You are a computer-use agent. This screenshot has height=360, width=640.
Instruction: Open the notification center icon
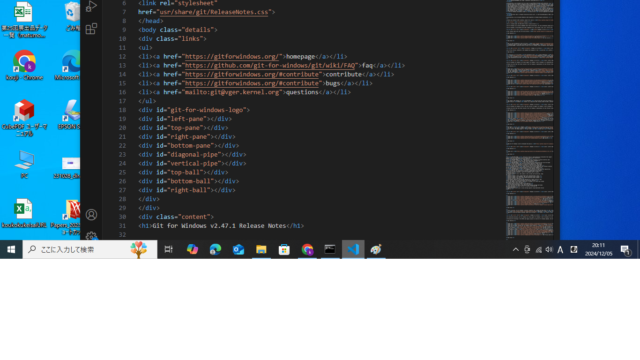pos(625,249)
